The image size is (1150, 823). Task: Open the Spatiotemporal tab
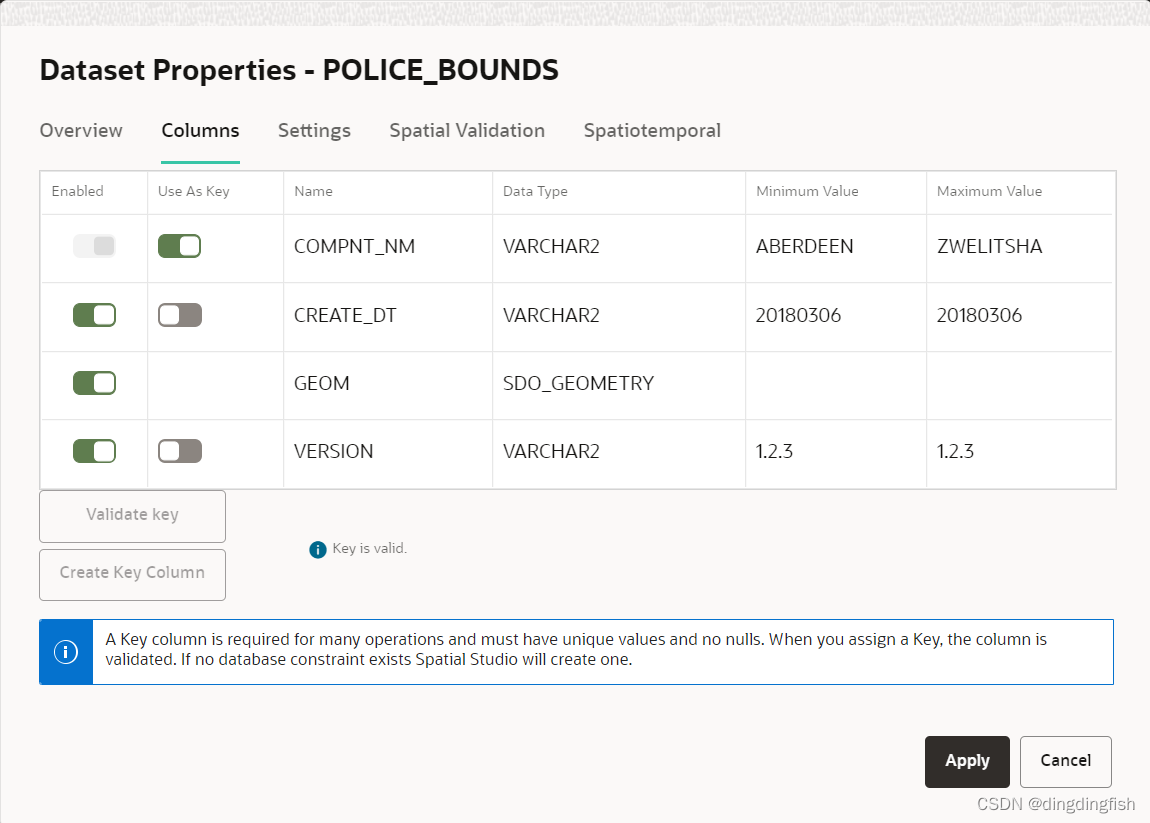[652, 131]
